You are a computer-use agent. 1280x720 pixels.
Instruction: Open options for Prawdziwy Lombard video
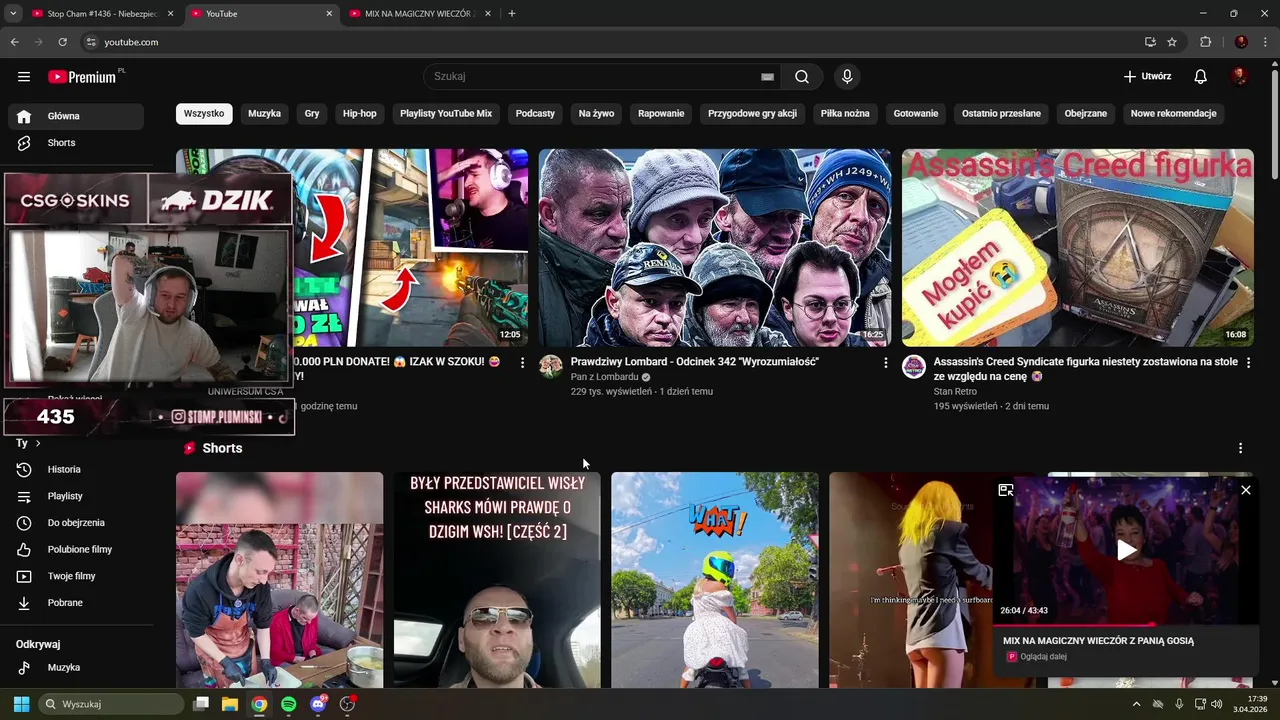885,363
